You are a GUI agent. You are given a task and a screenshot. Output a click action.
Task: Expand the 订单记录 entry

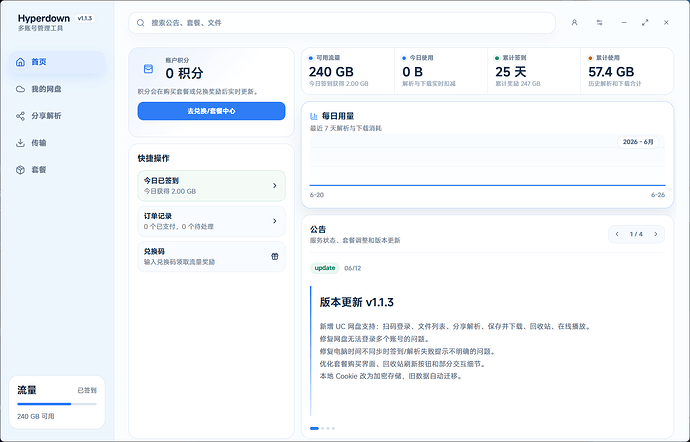click(211, 221)
